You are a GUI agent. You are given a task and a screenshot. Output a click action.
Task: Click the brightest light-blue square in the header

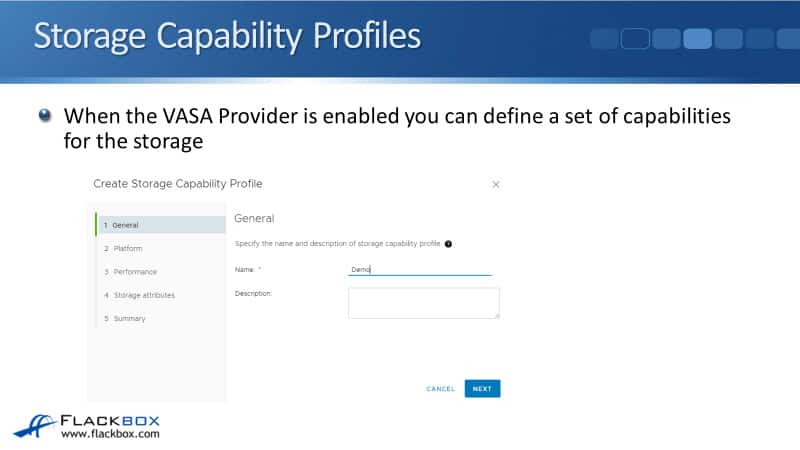coord(697,39)
